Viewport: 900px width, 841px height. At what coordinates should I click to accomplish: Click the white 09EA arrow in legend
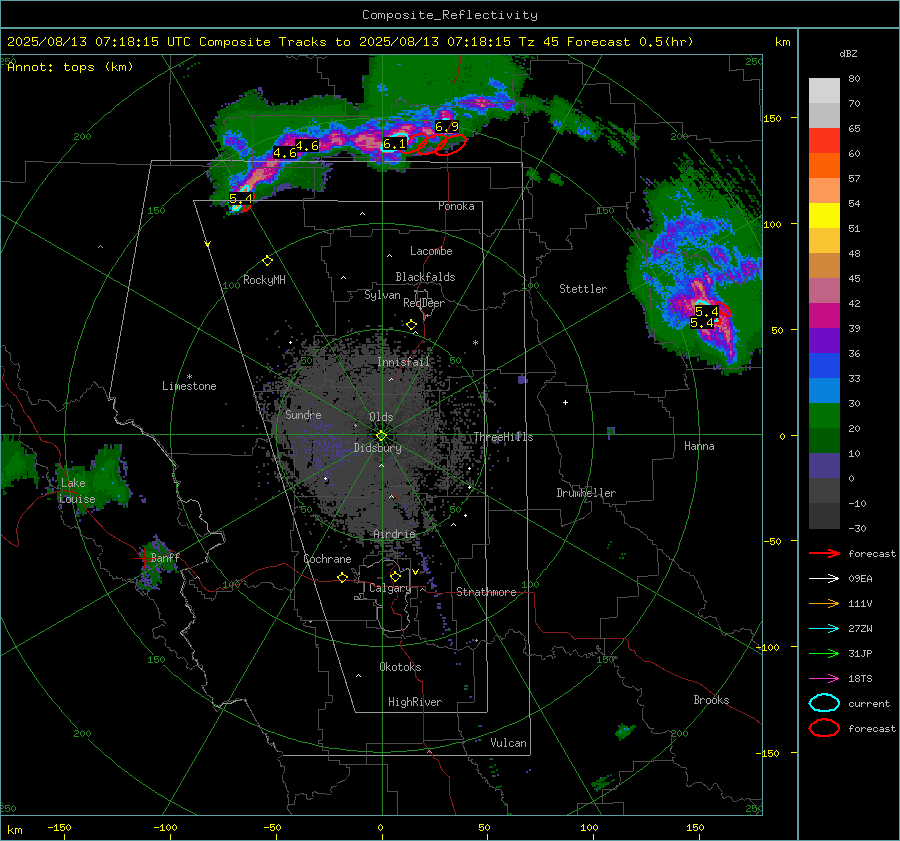(824, 579)
